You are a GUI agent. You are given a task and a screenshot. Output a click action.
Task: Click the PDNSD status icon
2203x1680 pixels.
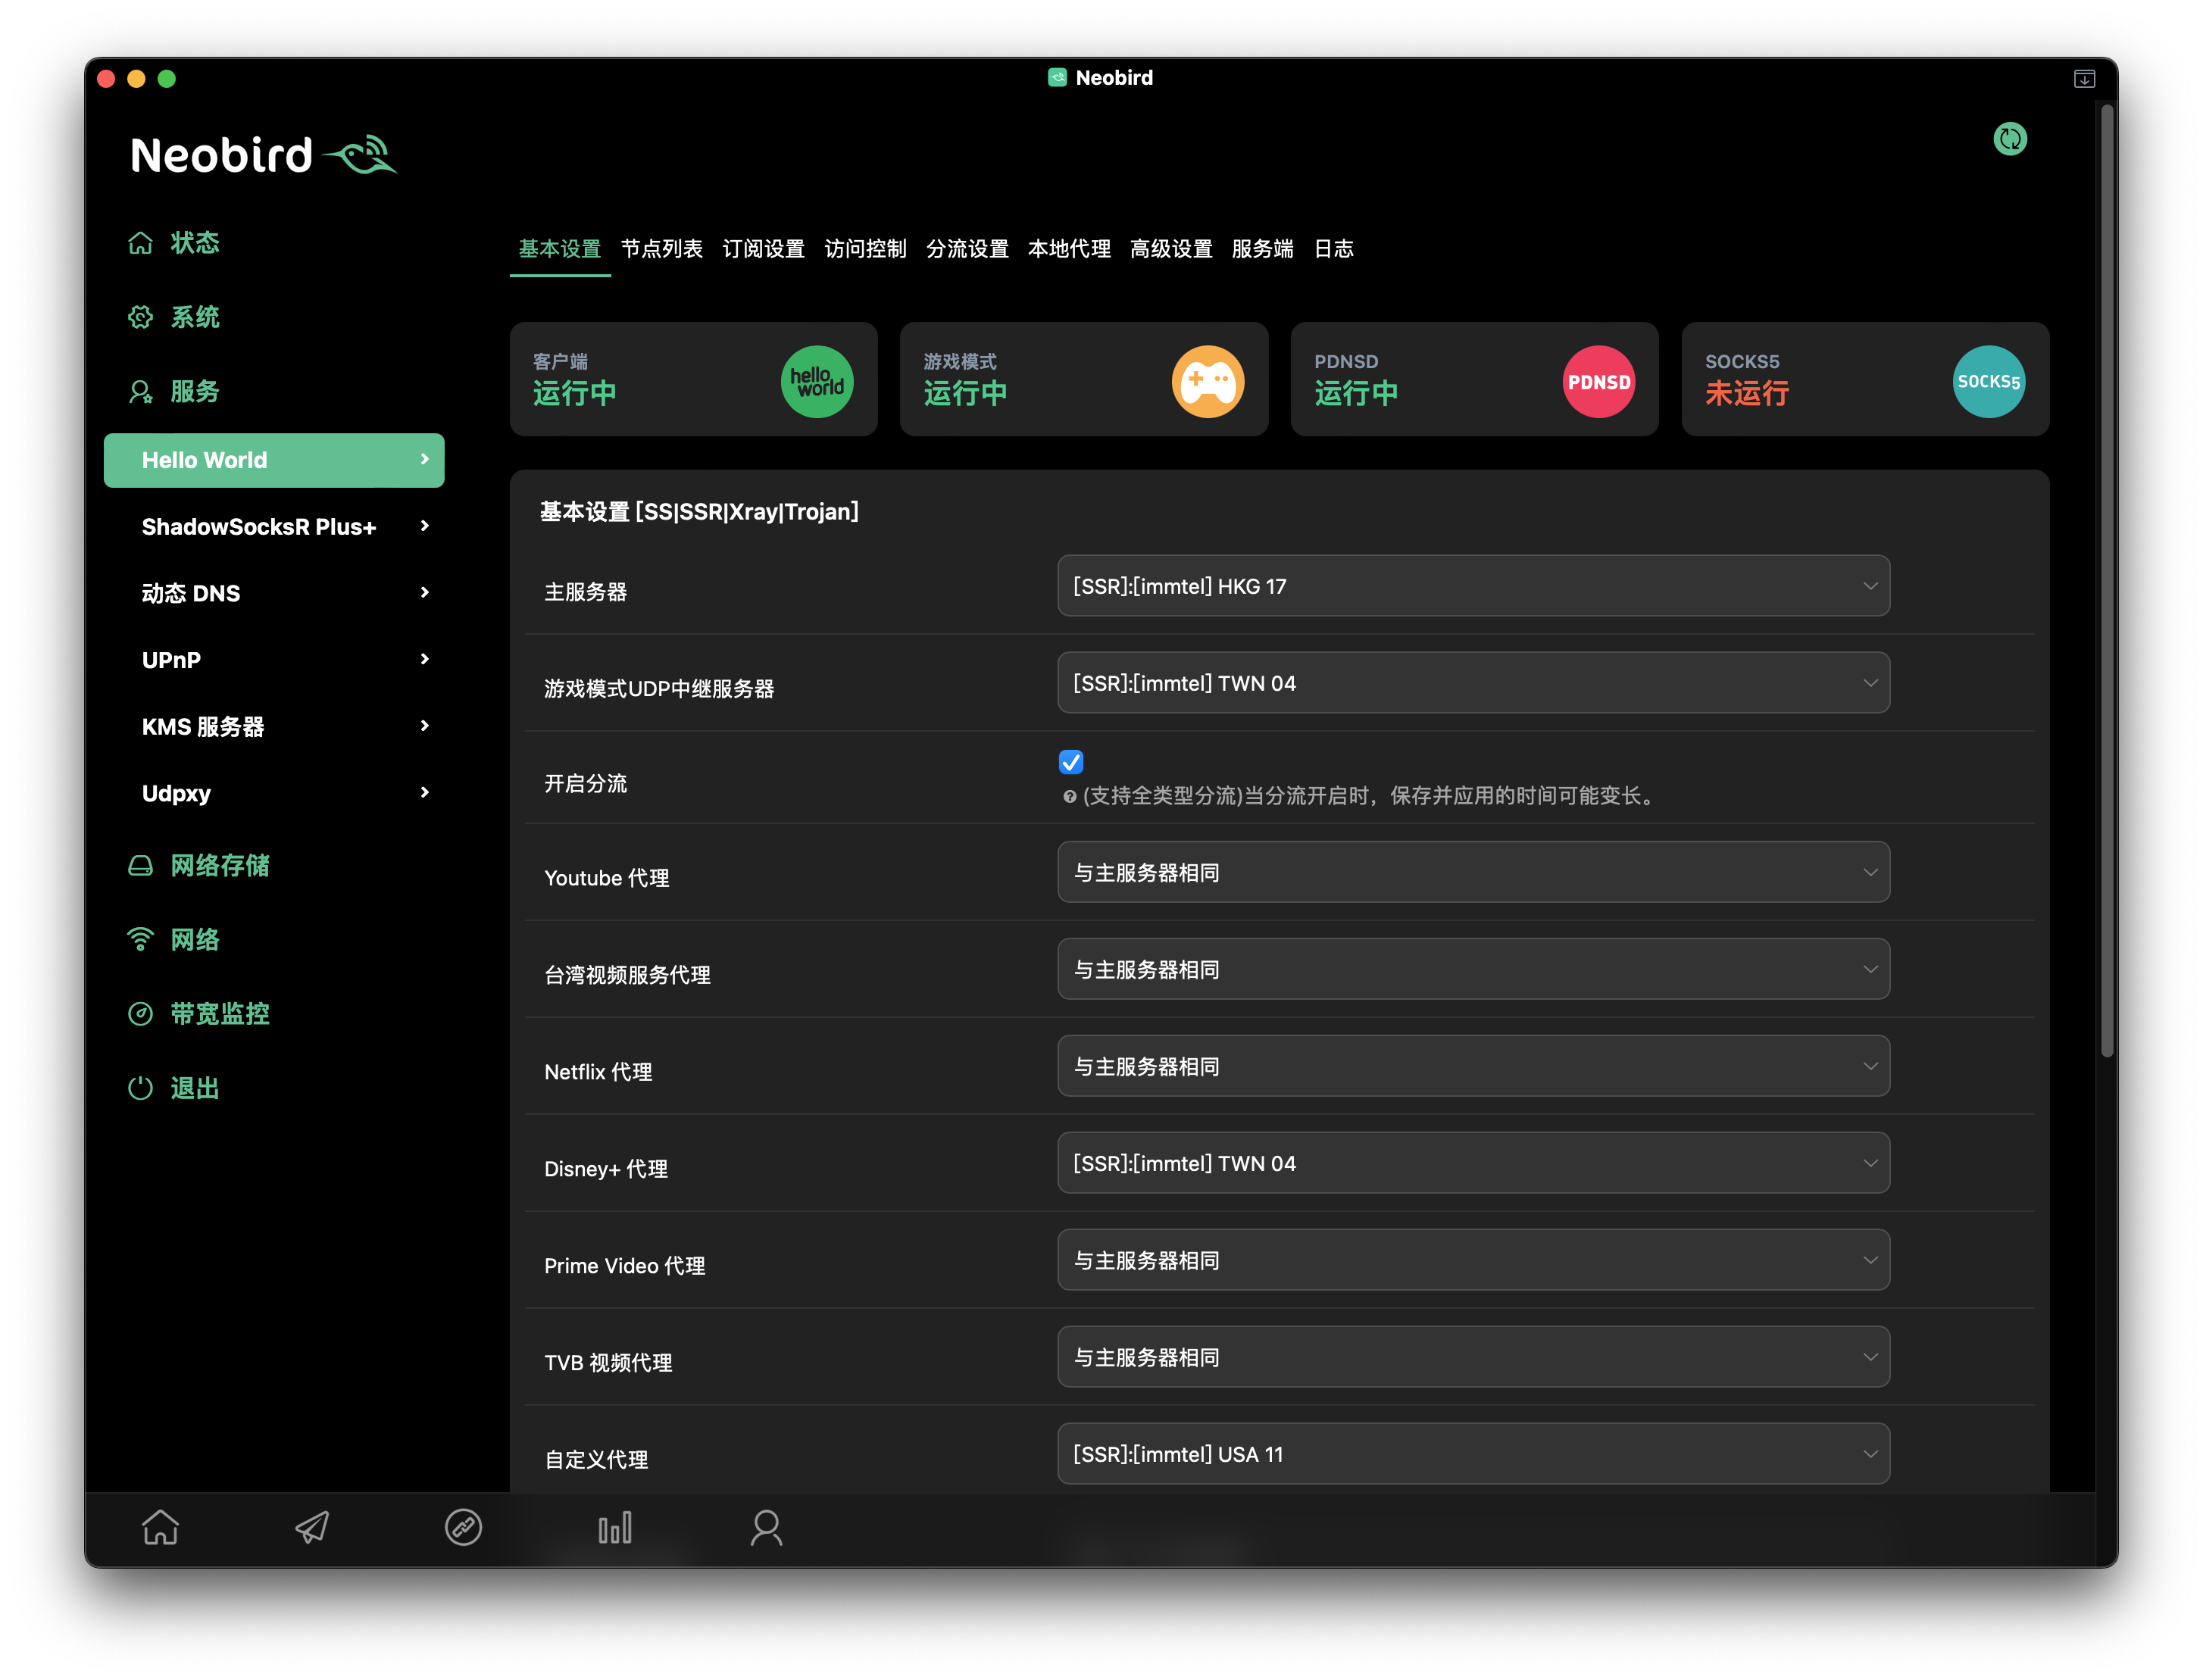point(1598,381)
